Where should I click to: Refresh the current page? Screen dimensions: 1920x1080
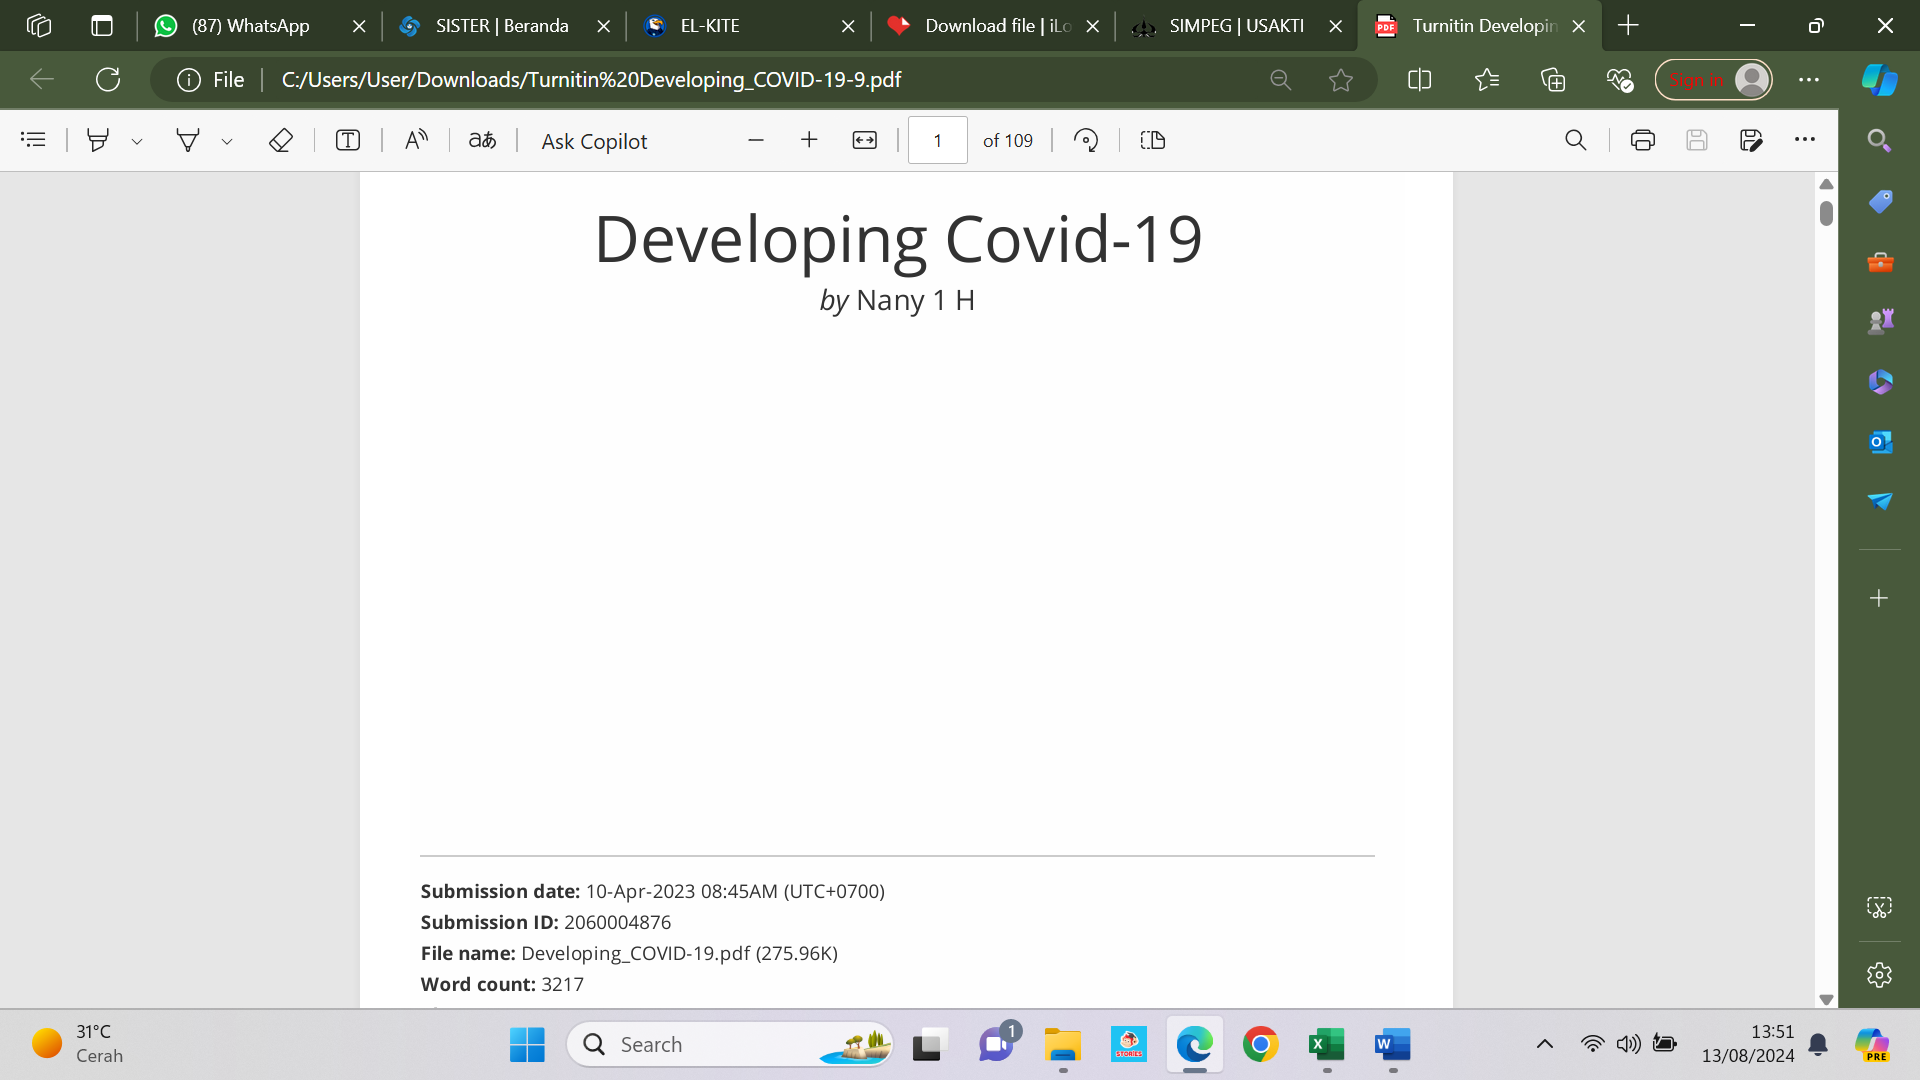pos(108,80)
